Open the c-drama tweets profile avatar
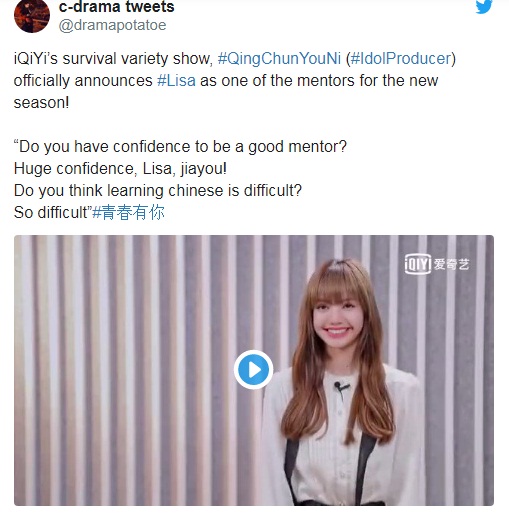Screen dimensions: 509x517 (x=32, y=16)
